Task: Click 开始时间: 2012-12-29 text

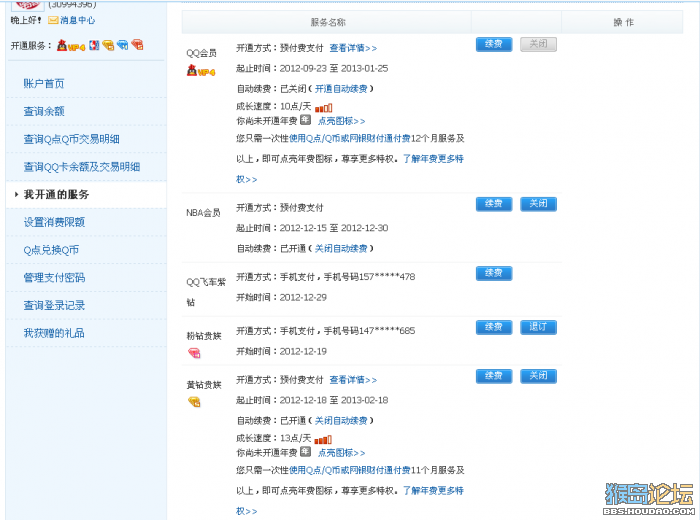Action: 281,297
